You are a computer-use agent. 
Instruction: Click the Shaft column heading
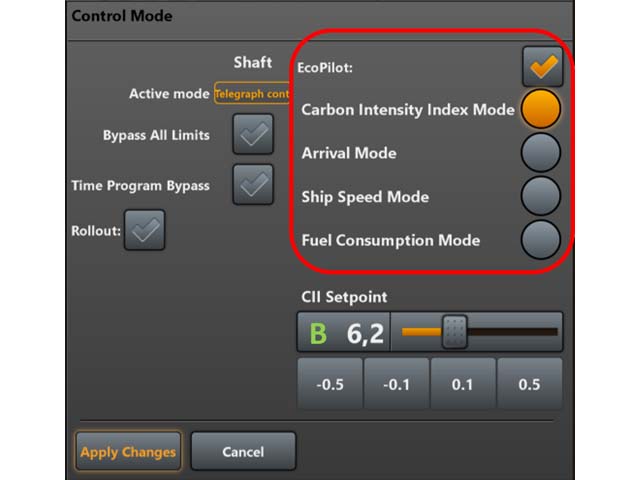(252, 62)
